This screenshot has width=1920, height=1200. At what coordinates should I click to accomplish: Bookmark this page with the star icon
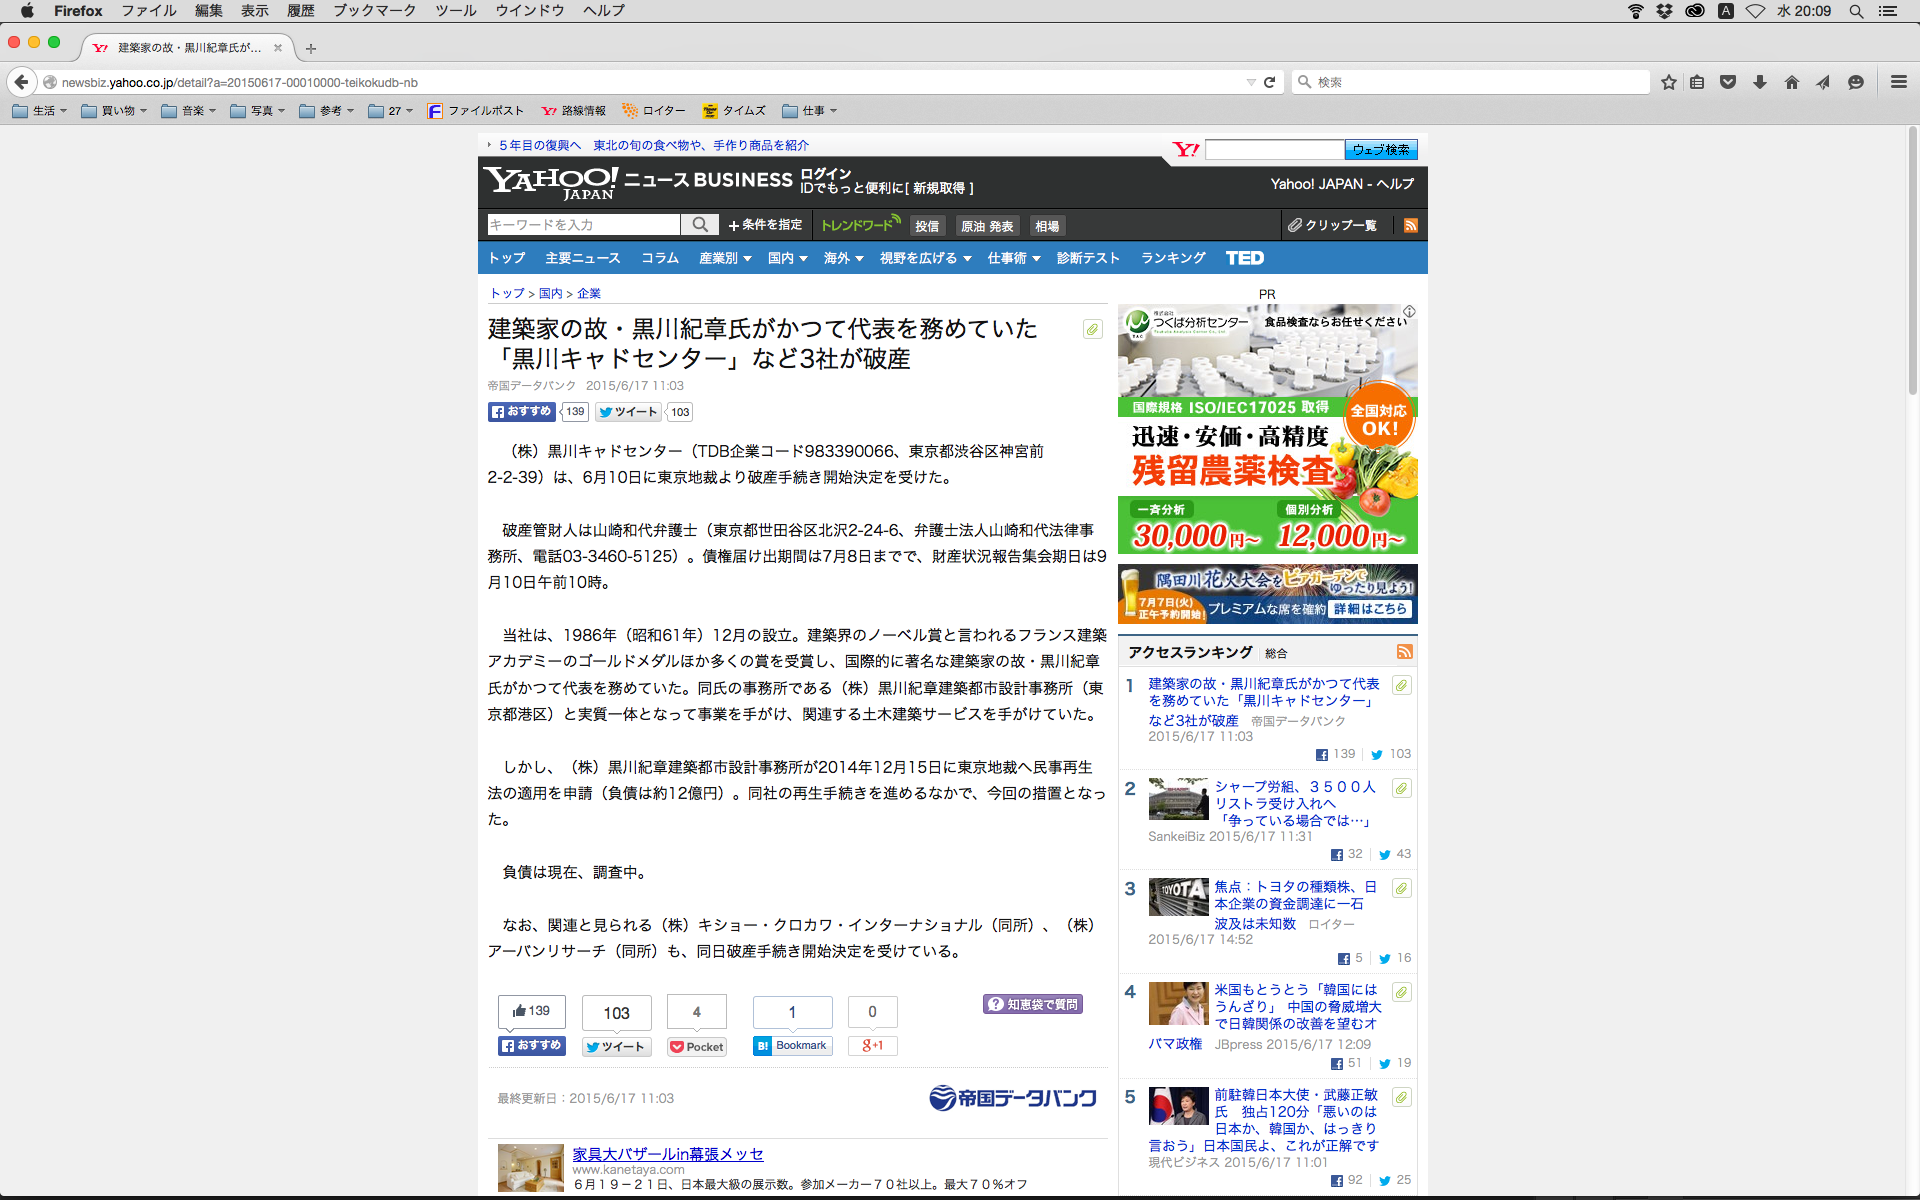(1668, 82)
